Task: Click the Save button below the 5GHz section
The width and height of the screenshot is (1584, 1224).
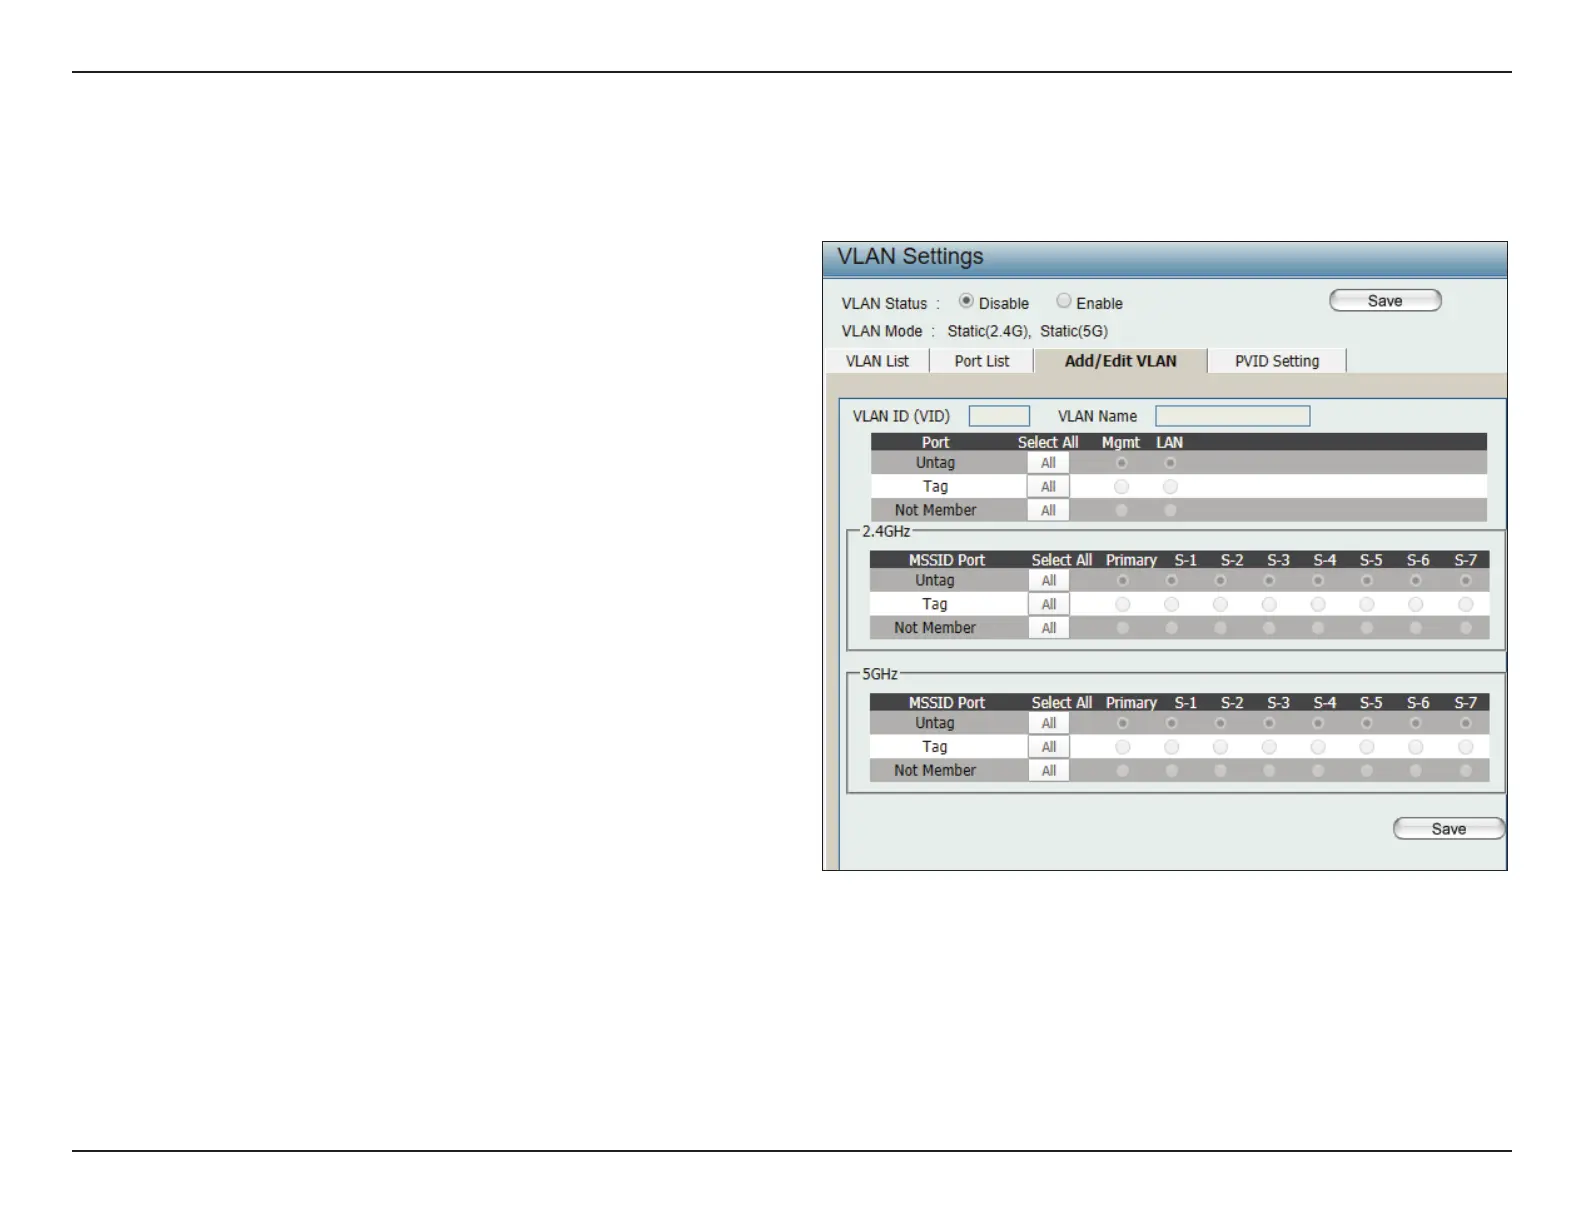Action: (x=1449, y=829)
